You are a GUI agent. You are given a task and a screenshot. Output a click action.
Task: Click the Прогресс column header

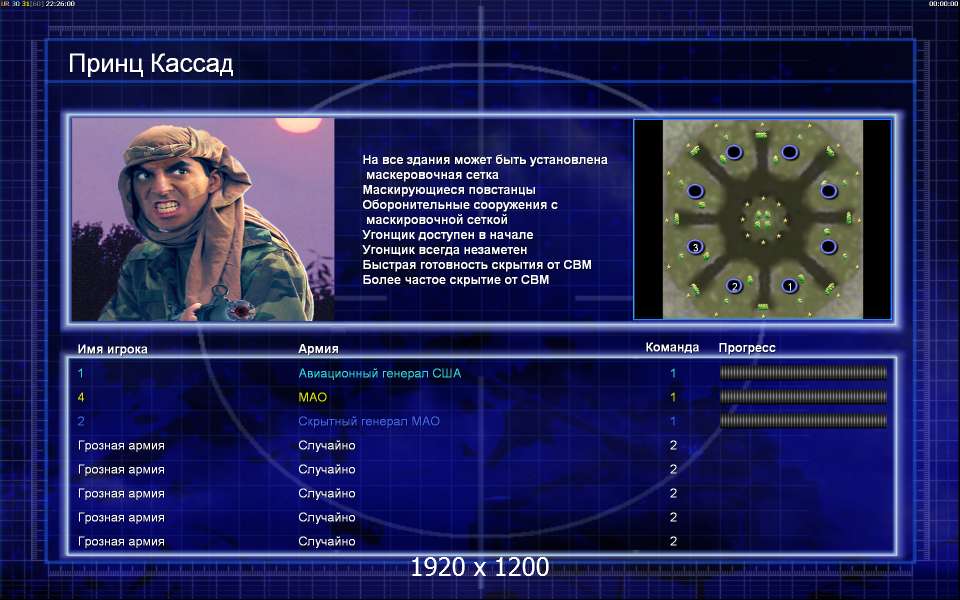tap(747, 348)
